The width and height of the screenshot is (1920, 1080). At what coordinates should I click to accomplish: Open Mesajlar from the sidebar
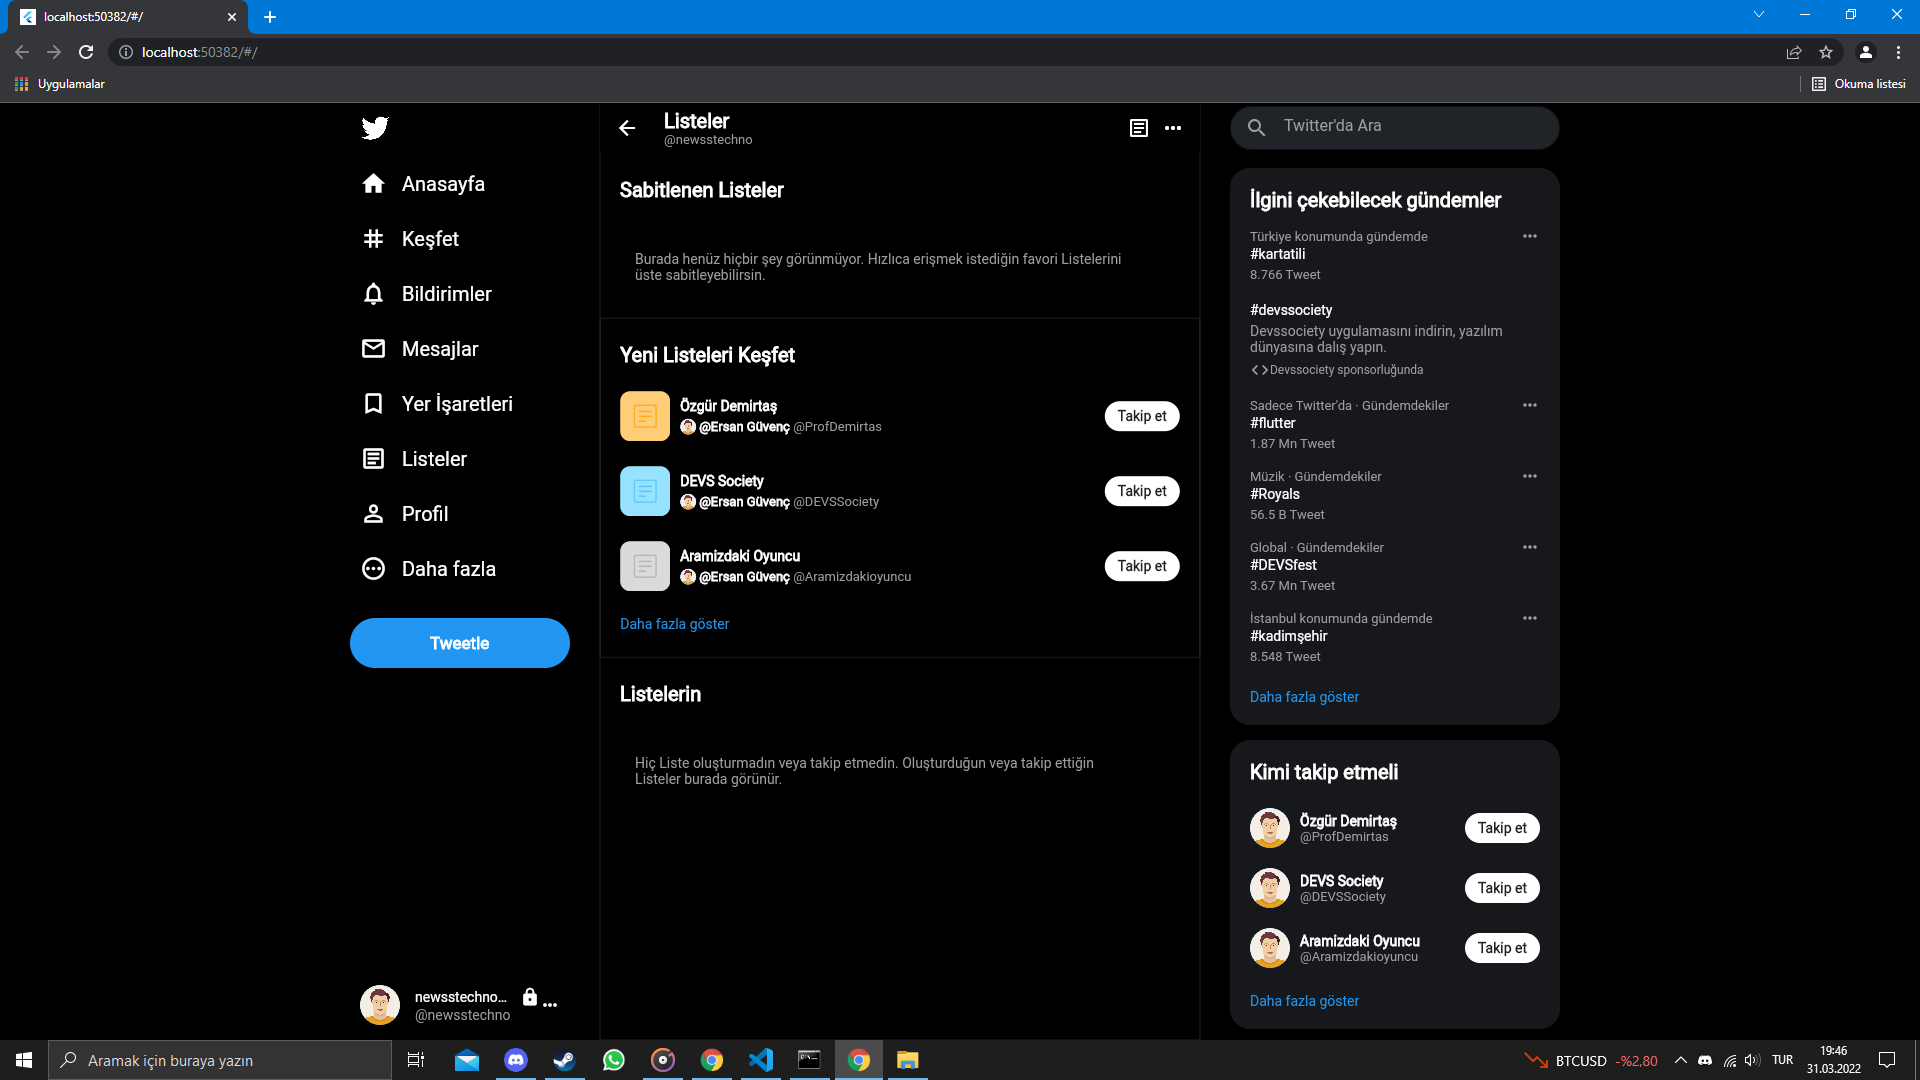pyautogui.click(x=420, y=349)
